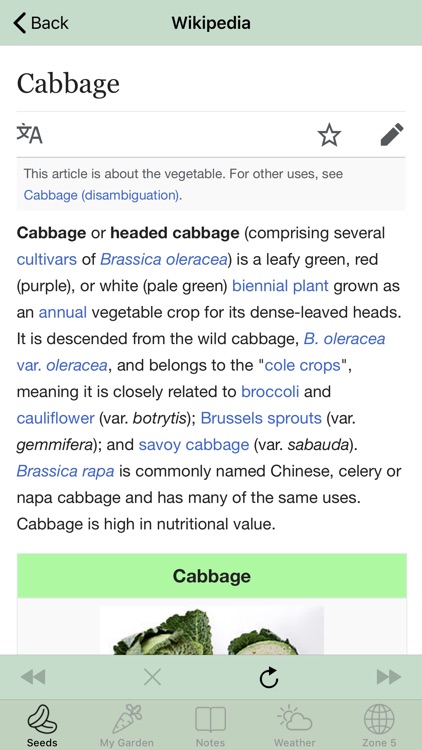Tap the language translate icon
The image size is (422, 750).
click(x=30, y=134)
